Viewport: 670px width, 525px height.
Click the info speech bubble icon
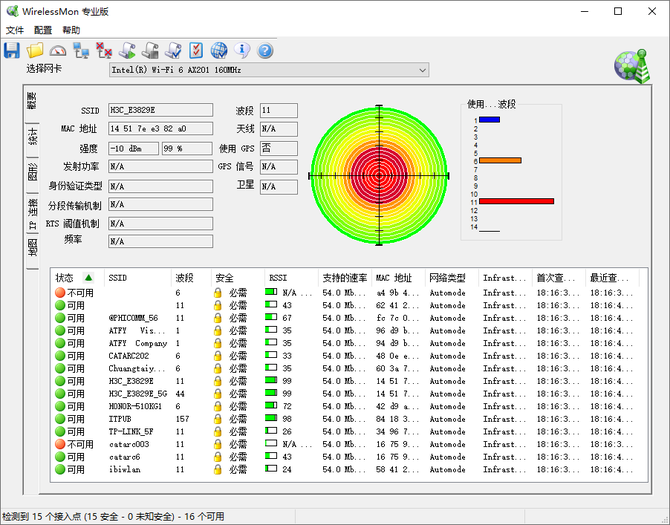tap(242, 50)
